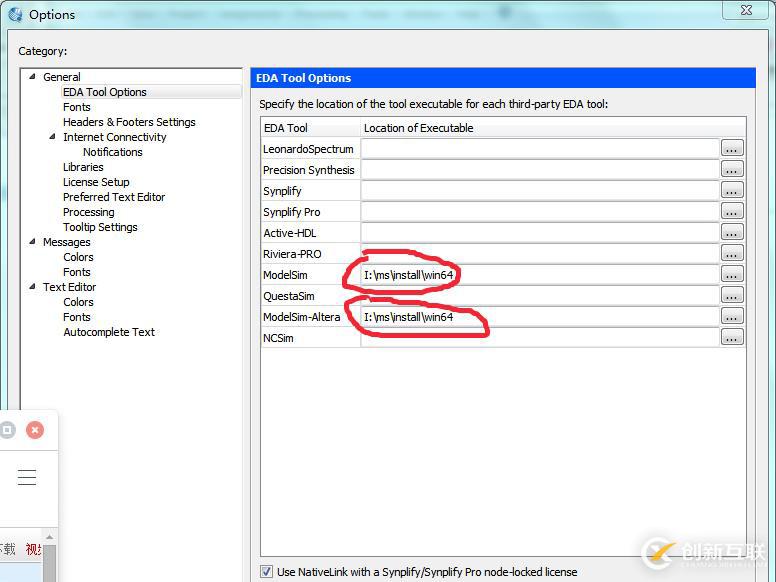Click the EDA Tool column header
The image size is (776, 582).
click(310, 128)
